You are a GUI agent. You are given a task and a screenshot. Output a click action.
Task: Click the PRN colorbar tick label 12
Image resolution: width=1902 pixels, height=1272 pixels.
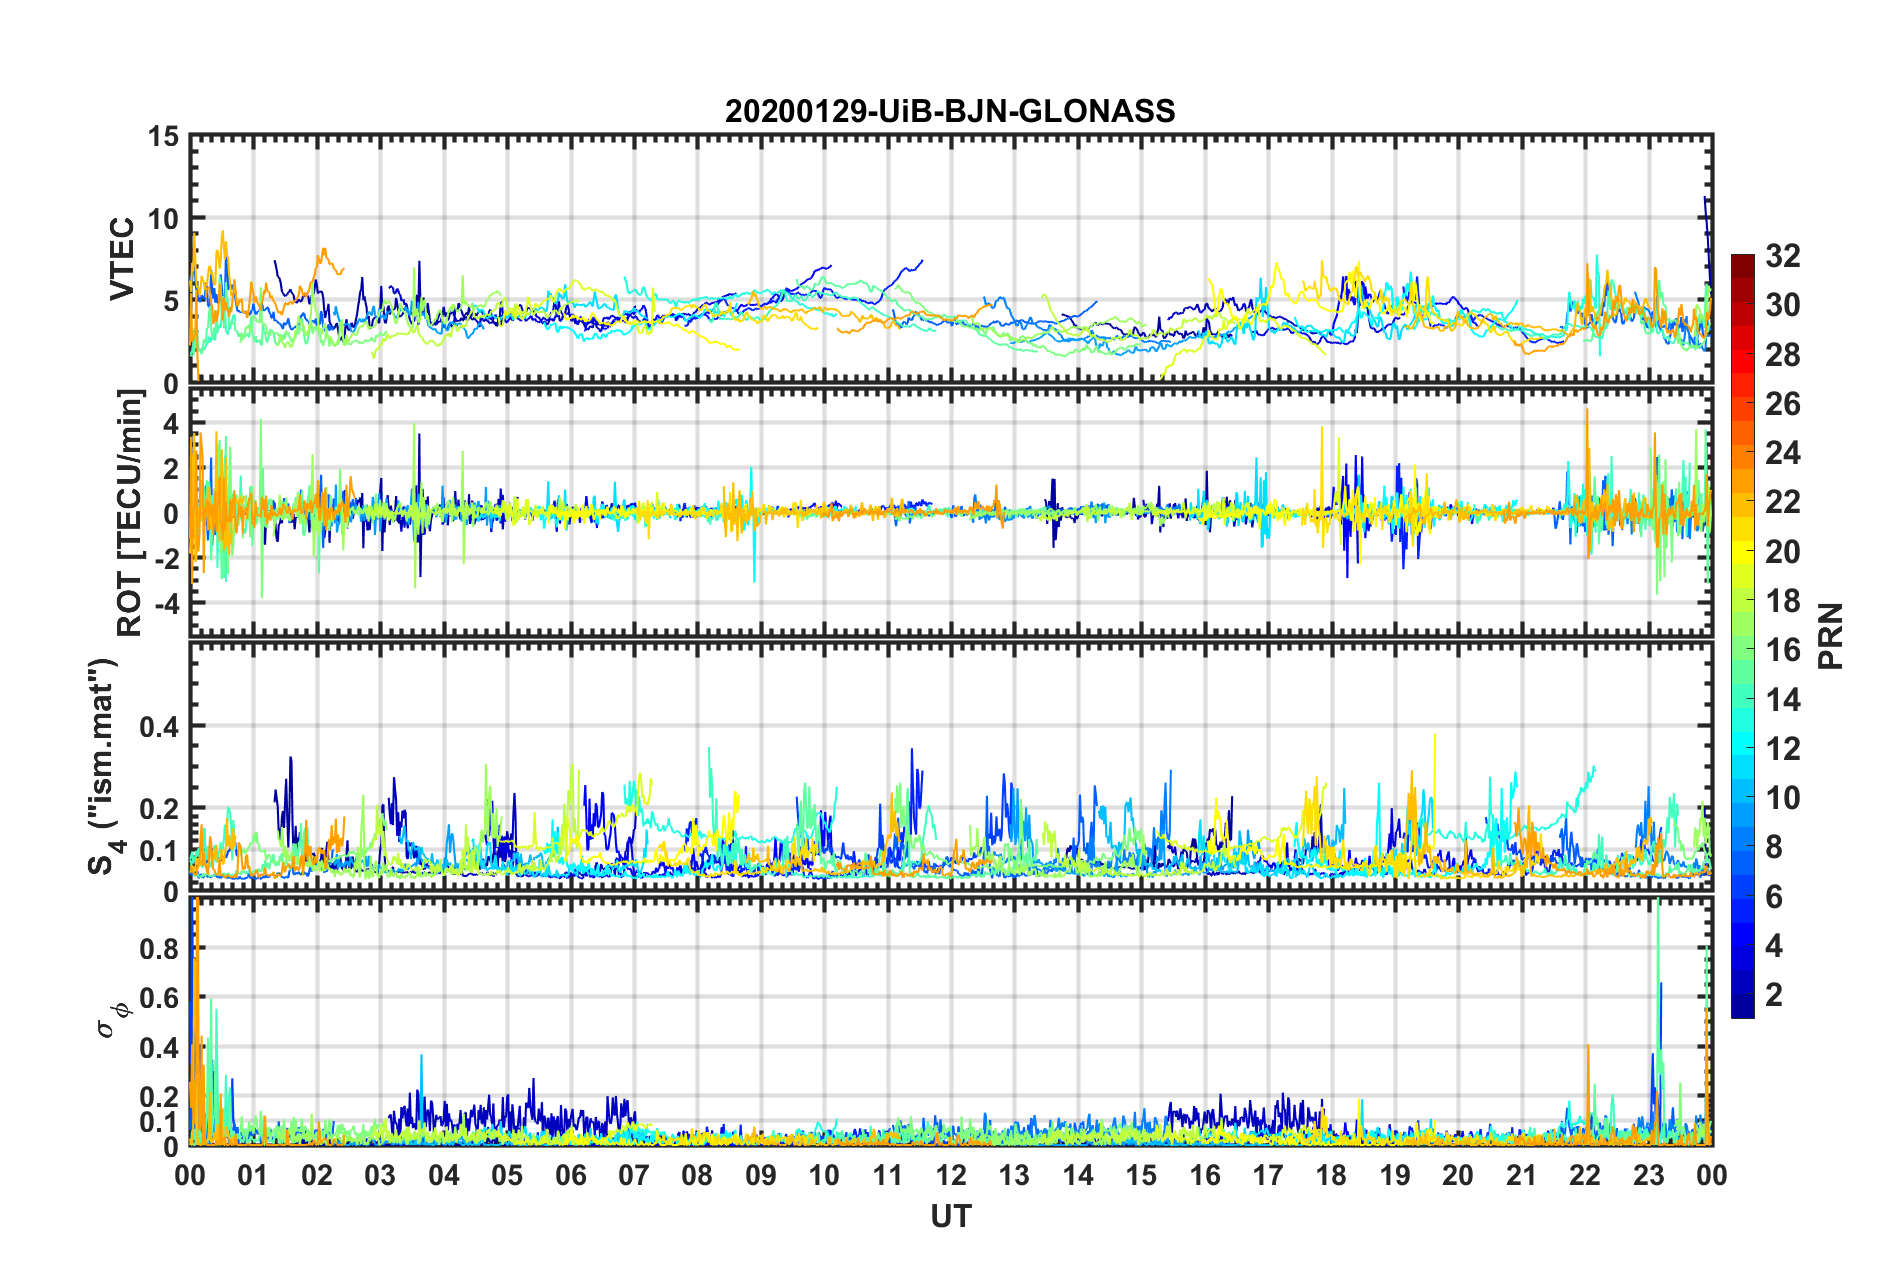click(1782, 749)
